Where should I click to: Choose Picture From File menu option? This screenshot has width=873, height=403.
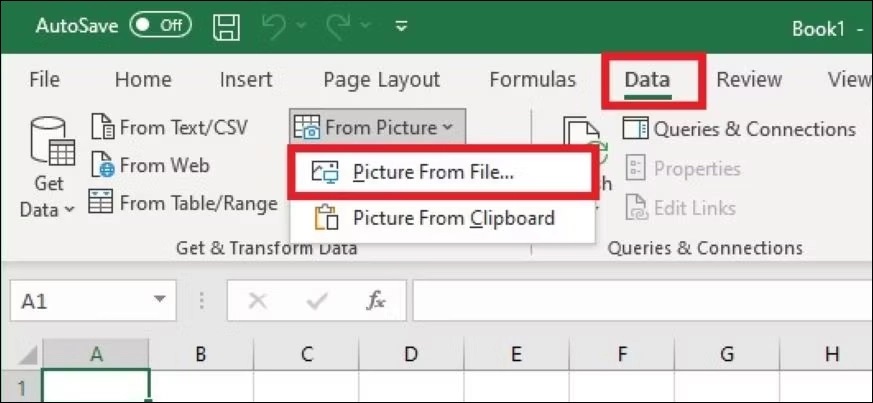click(x=433, y=172)
